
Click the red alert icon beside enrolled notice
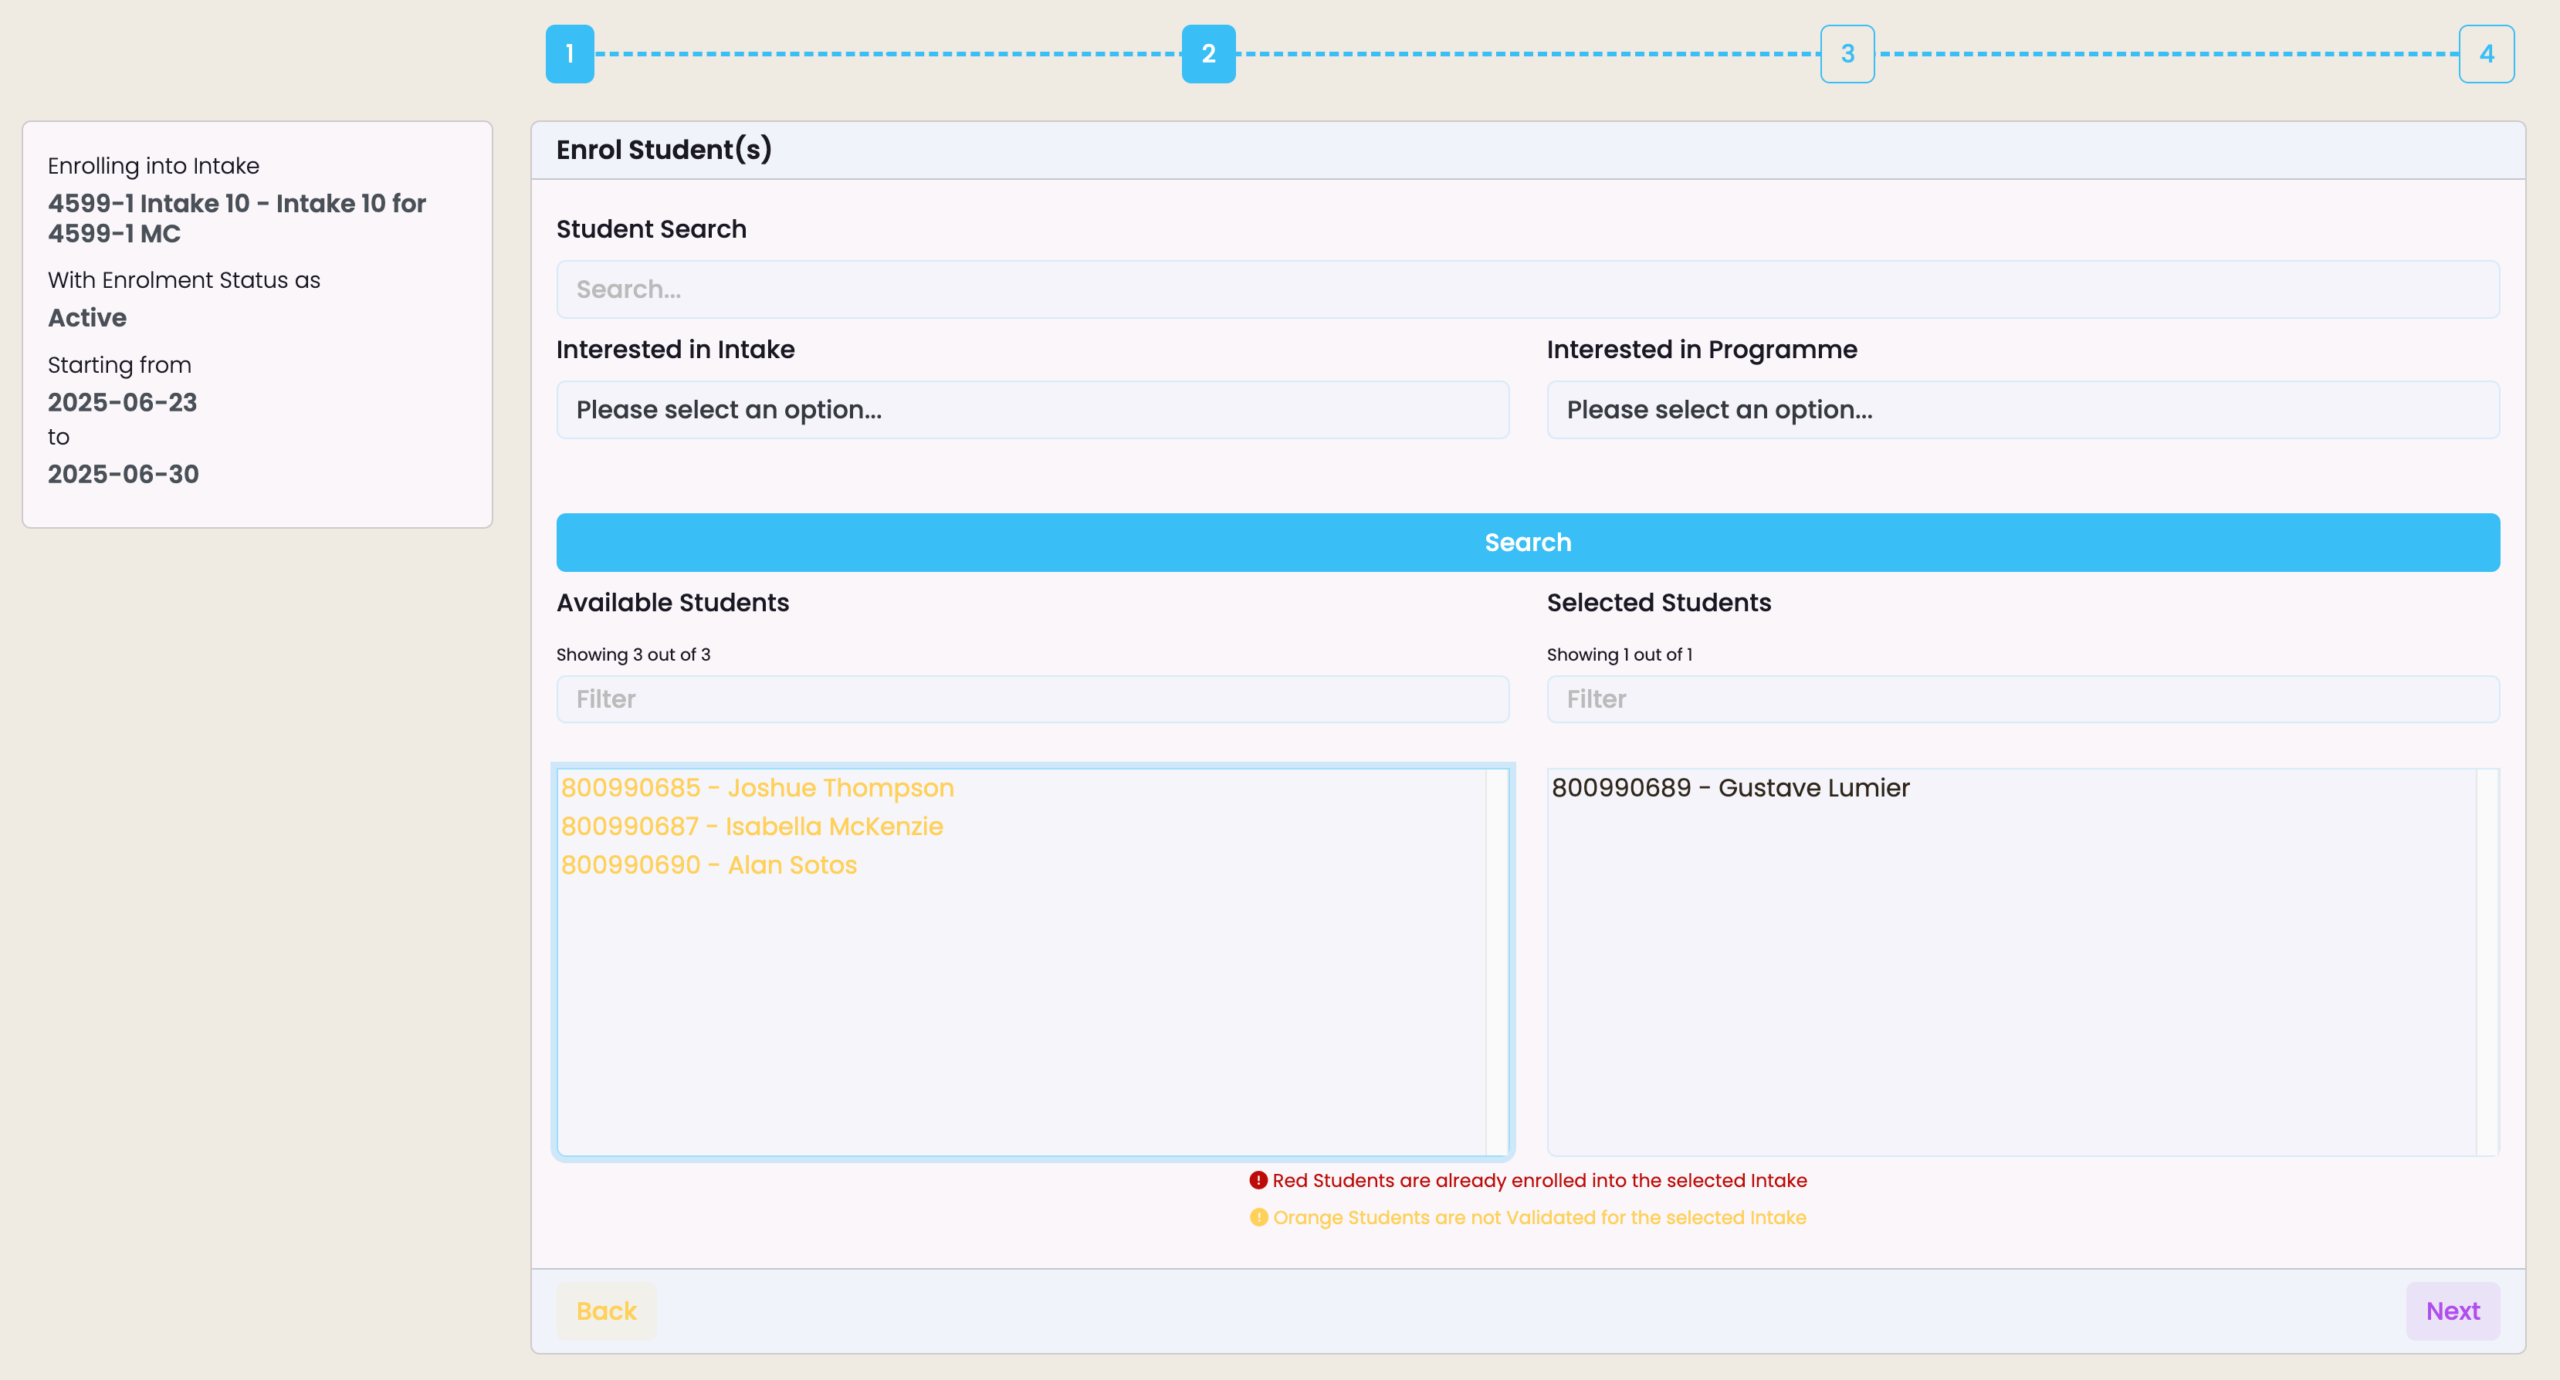[x=1258, y=1180]
